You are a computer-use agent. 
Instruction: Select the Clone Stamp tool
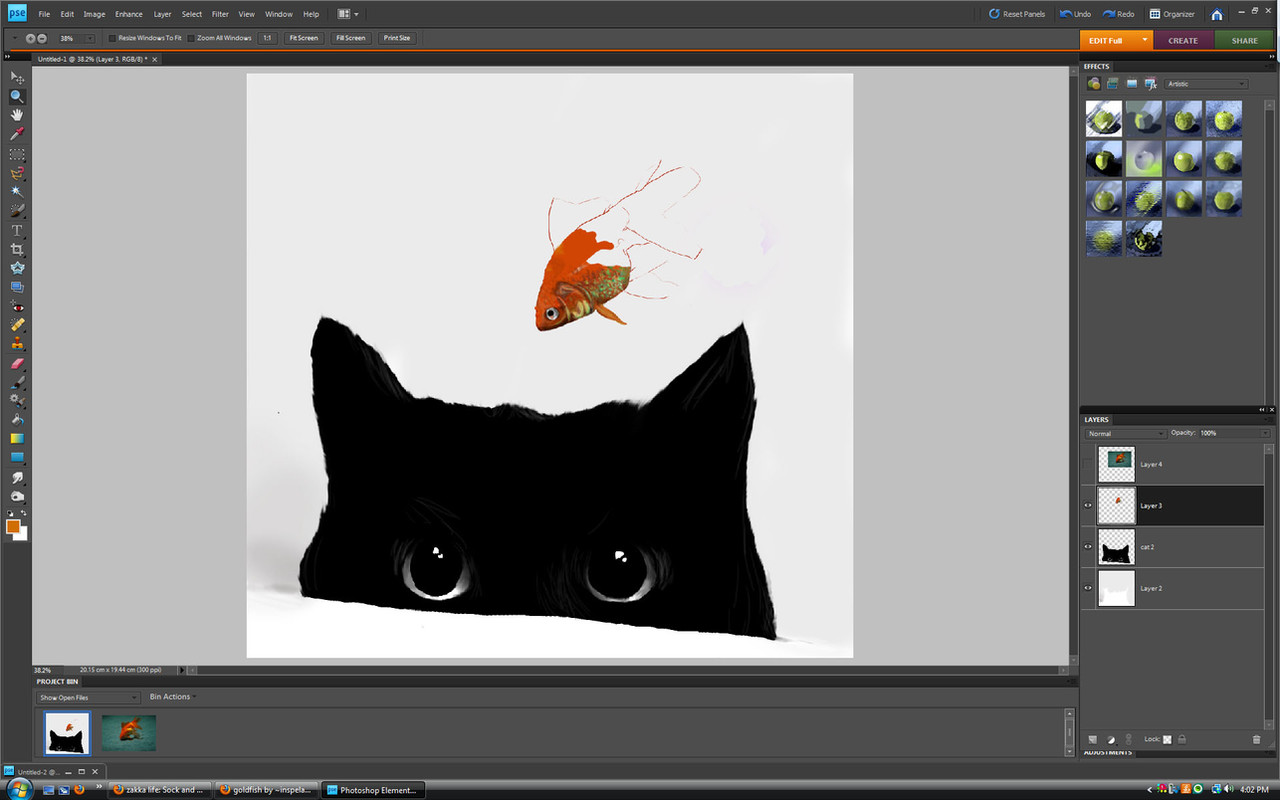[x=17, y=344]
